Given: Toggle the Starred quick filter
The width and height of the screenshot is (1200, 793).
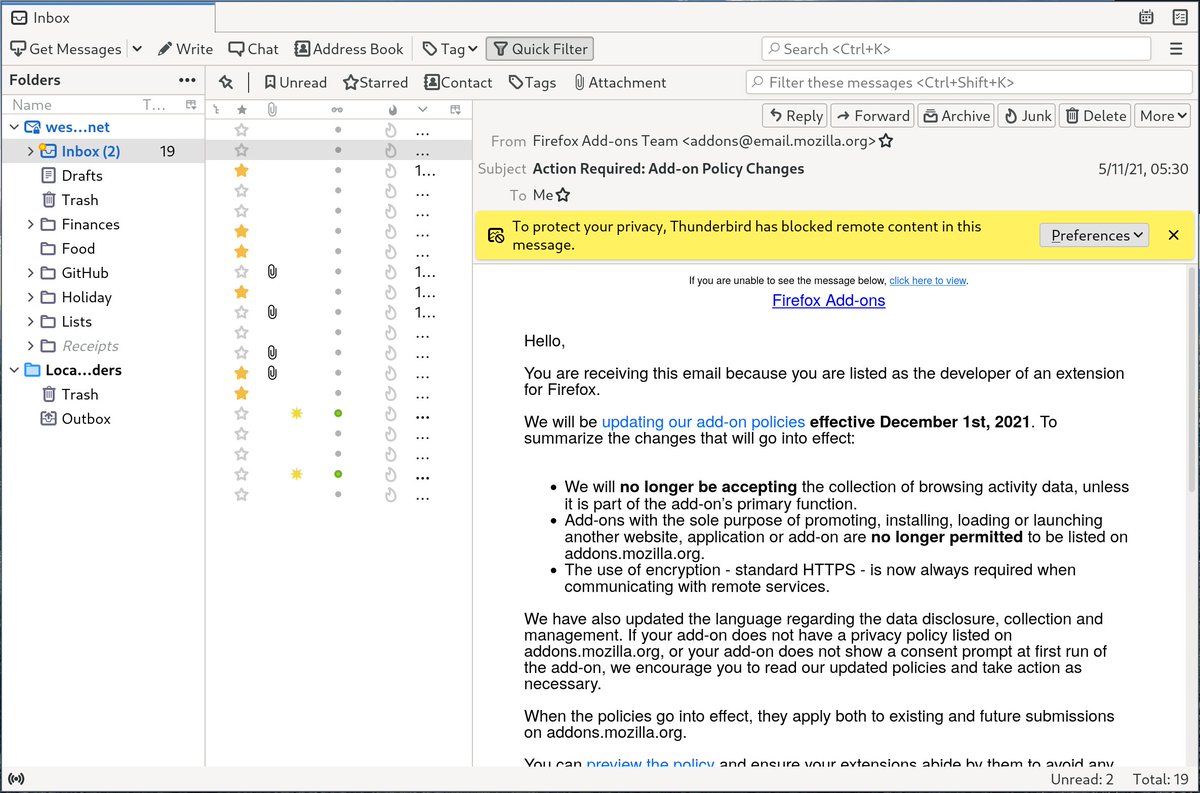Looking at the screenshot, I should coord(375,82).
